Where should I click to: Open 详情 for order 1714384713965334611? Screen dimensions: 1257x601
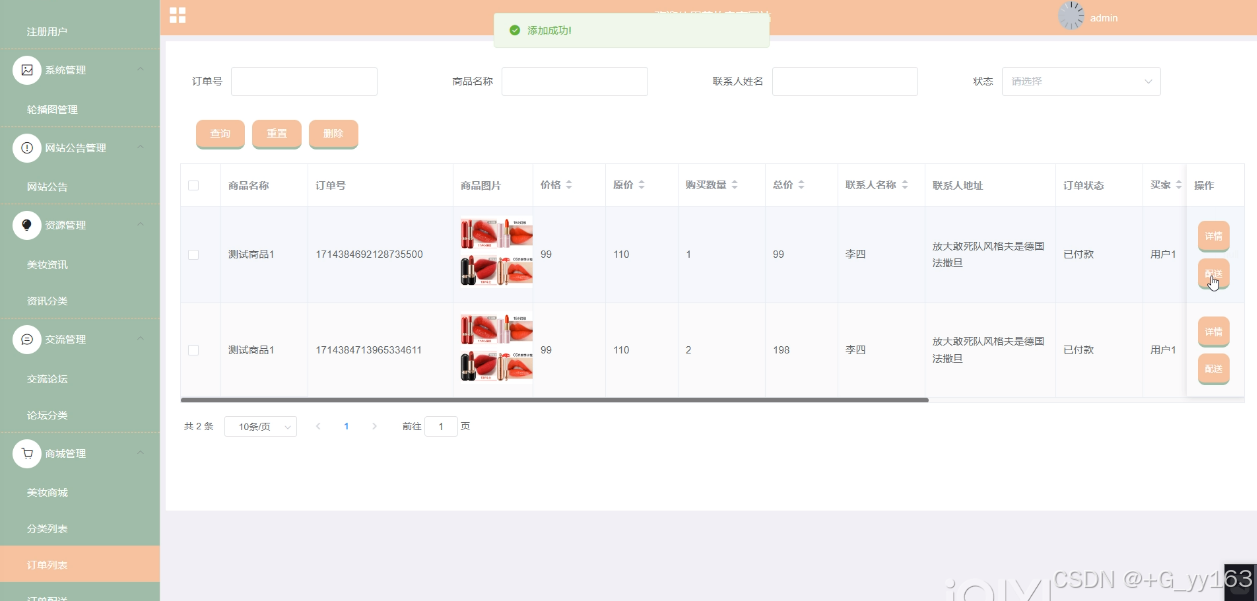[1213, 331]
